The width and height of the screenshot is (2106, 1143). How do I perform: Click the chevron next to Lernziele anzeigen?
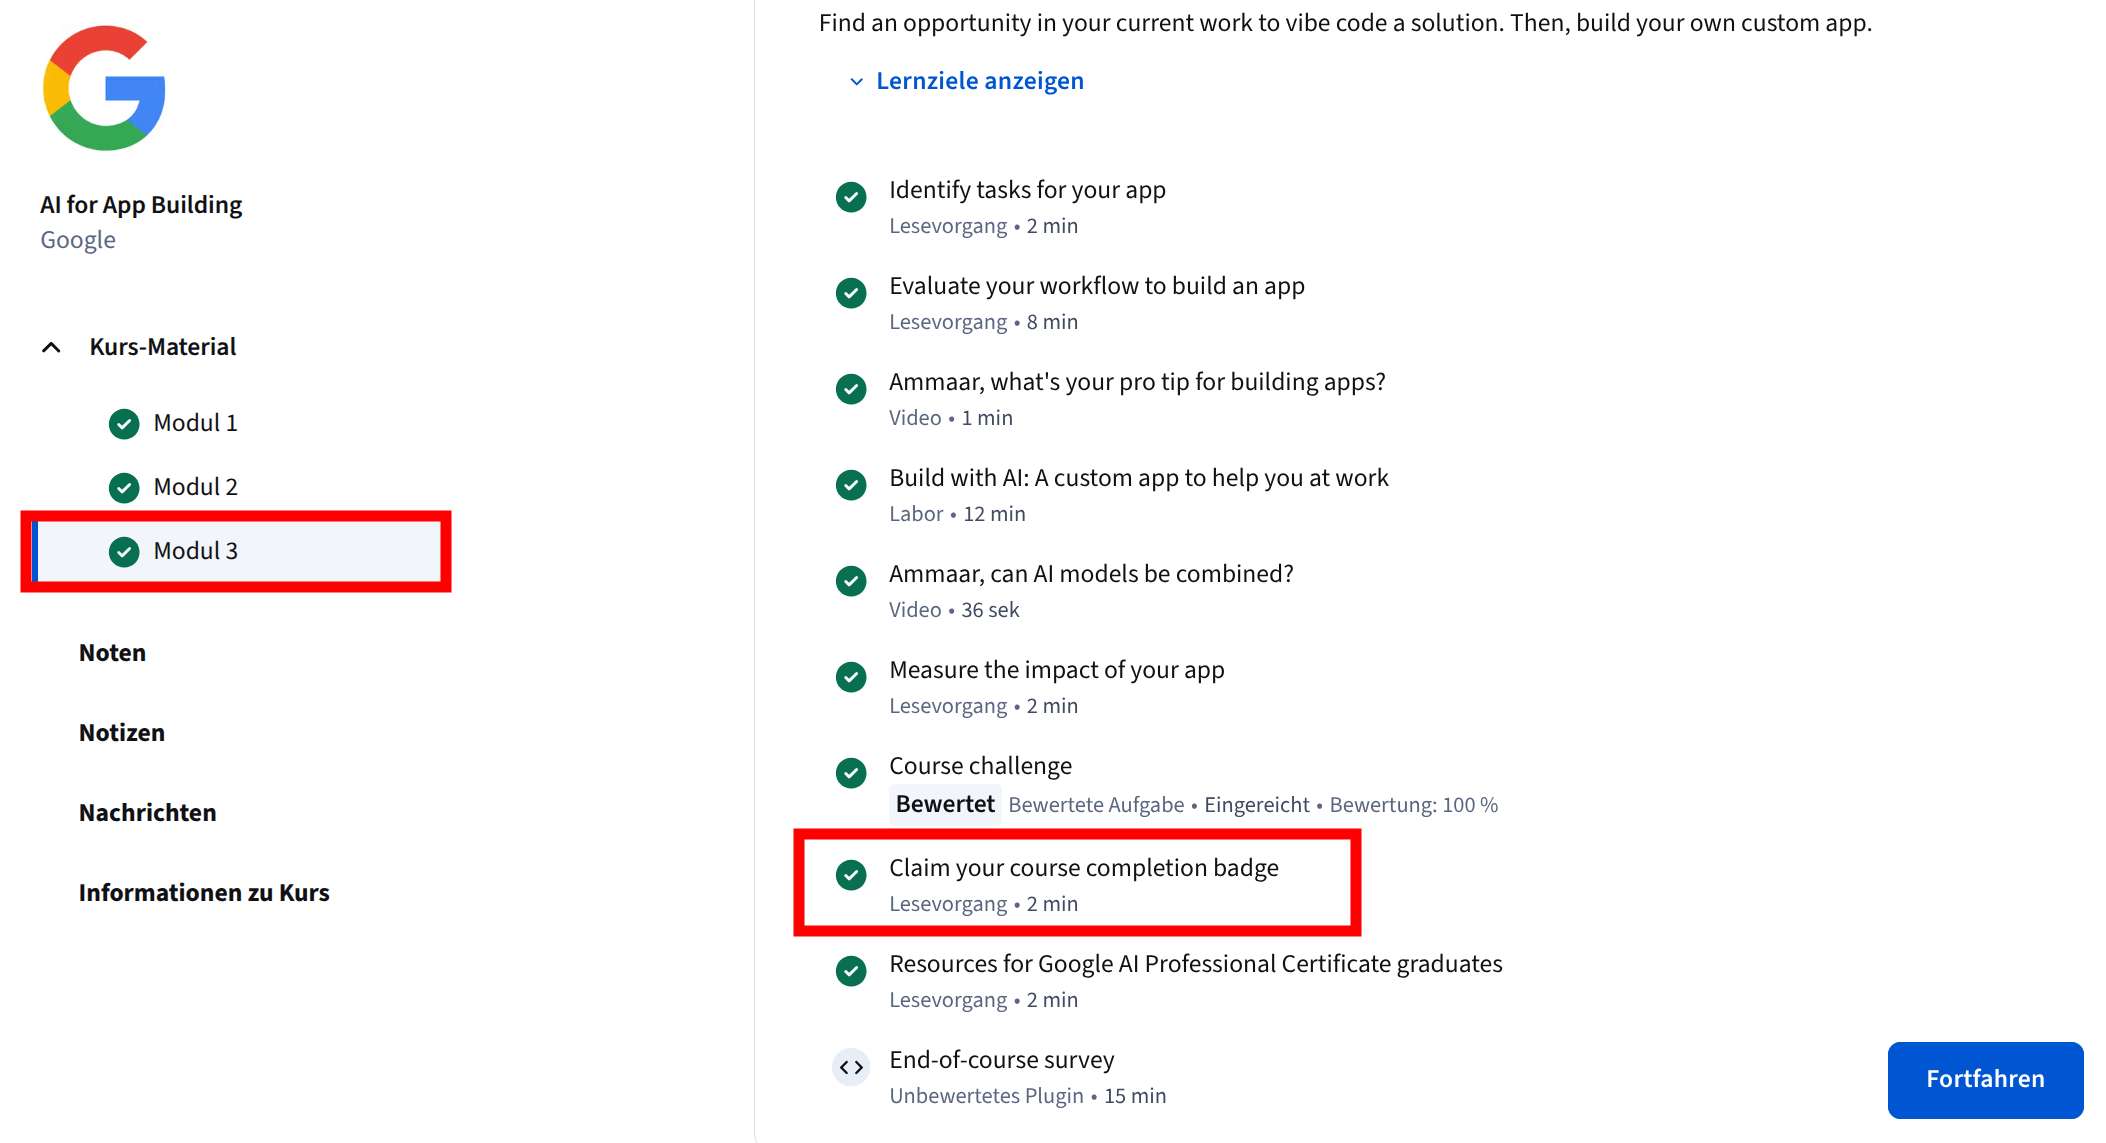856,82
